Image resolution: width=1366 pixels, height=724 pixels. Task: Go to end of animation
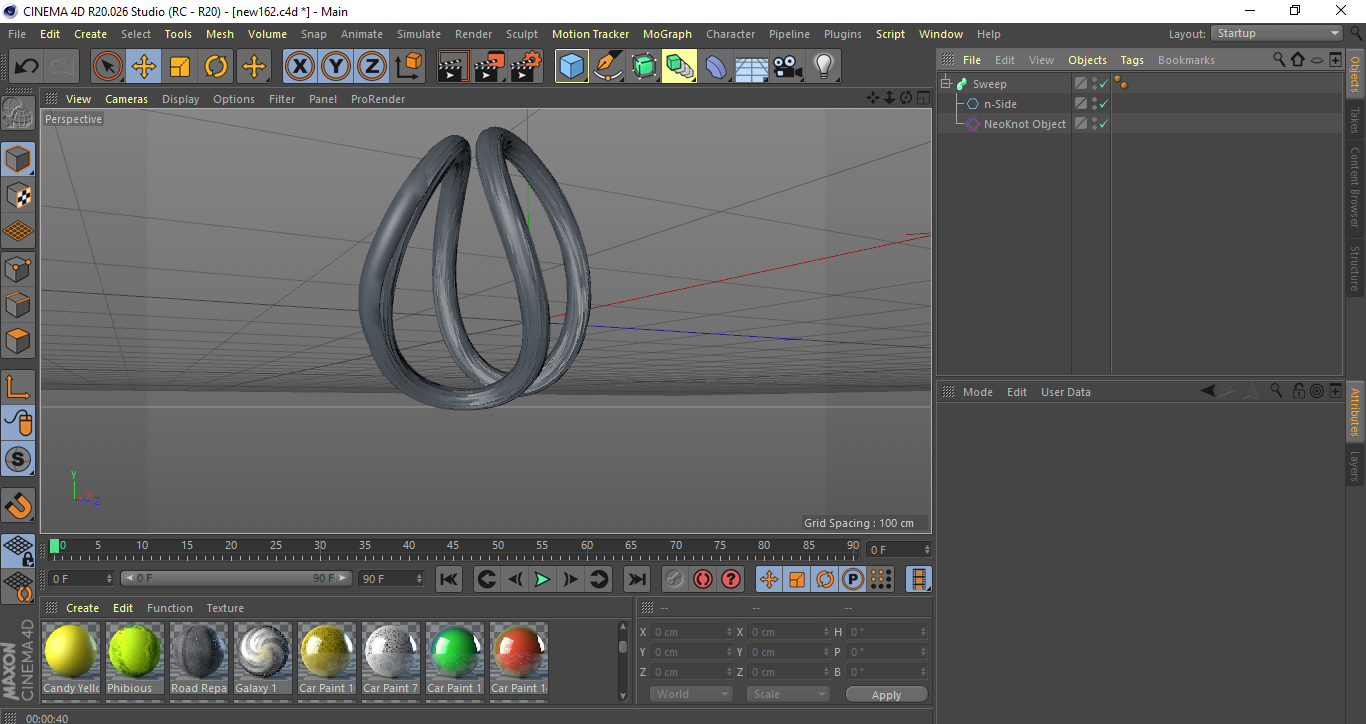[x=636, y=579]
